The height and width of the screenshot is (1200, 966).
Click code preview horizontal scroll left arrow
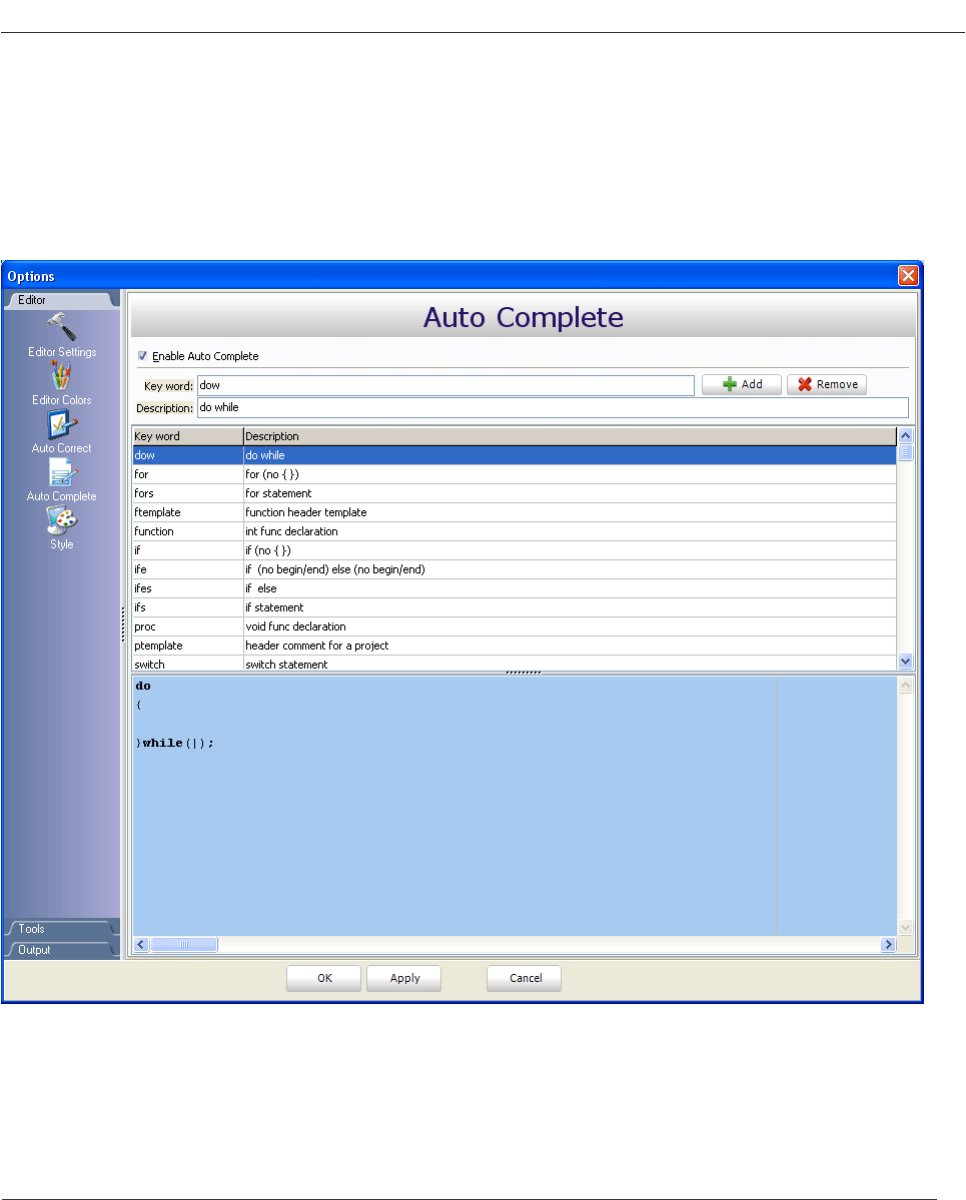click(x=141, y=944)
